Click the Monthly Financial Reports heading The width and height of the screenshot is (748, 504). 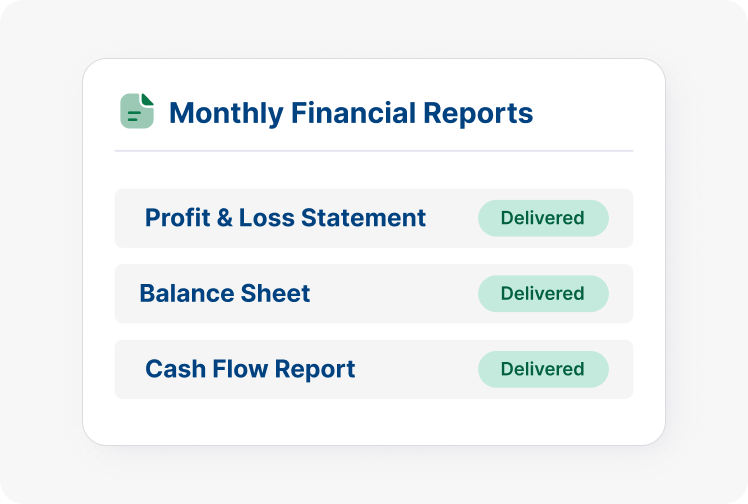pyautogui.click(x=350, y=113)
